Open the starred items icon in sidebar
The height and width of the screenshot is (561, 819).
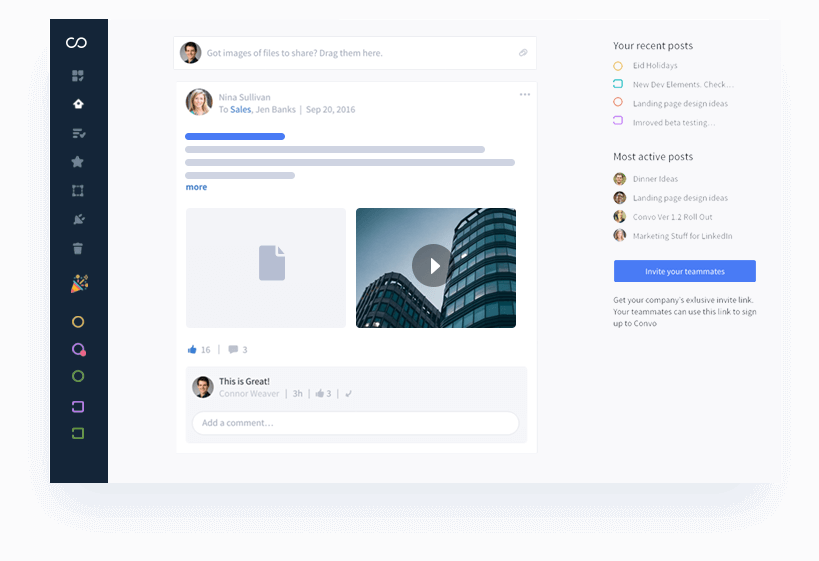[x=78, y=162]
